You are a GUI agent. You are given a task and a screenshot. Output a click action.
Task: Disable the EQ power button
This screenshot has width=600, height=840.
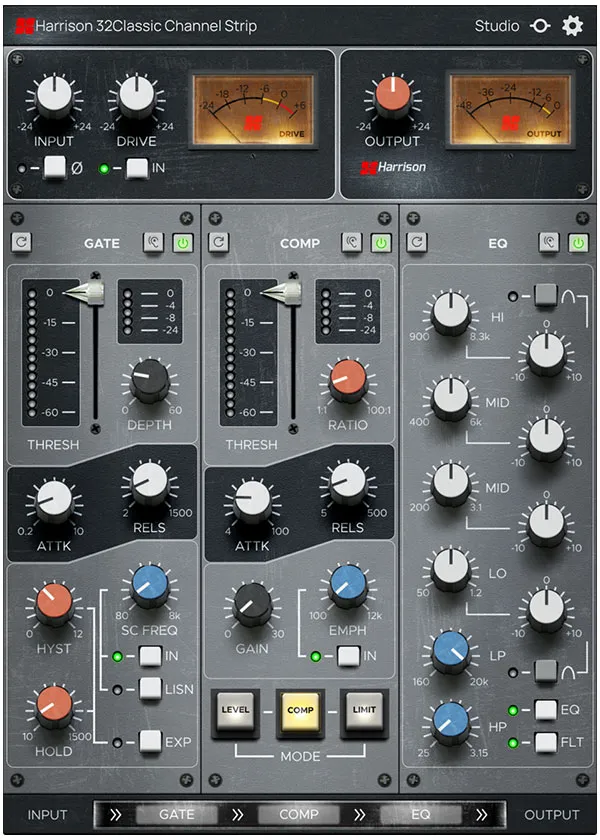point(577,242)
